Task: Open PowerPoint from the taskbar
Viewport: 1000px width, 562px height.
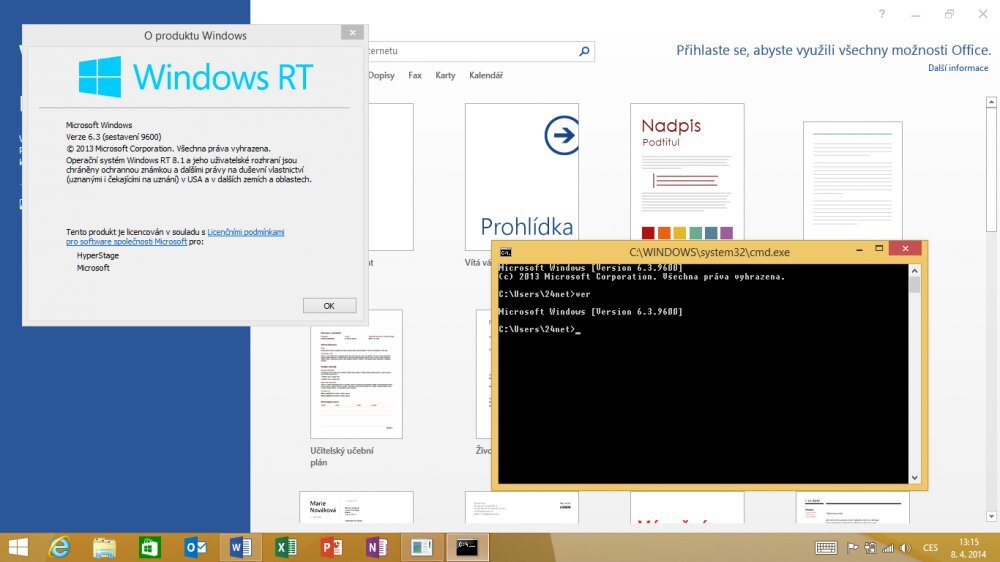Action: click(332, 547)
